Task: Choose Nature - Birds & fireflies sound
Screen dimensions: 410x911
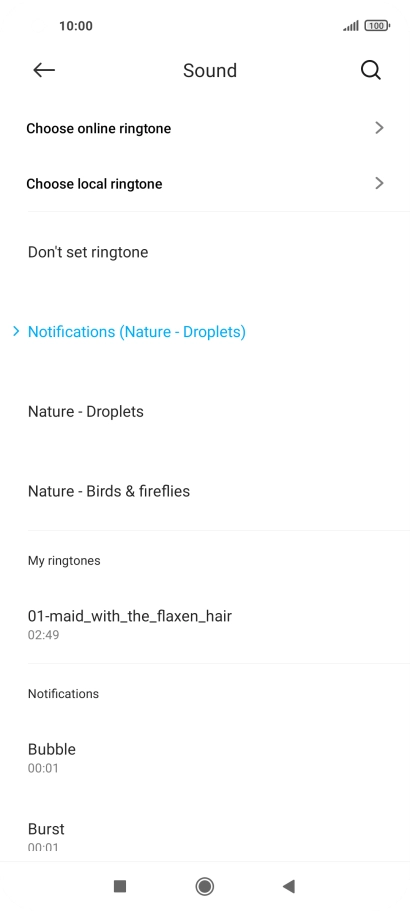Action: [x=205, y=491]
